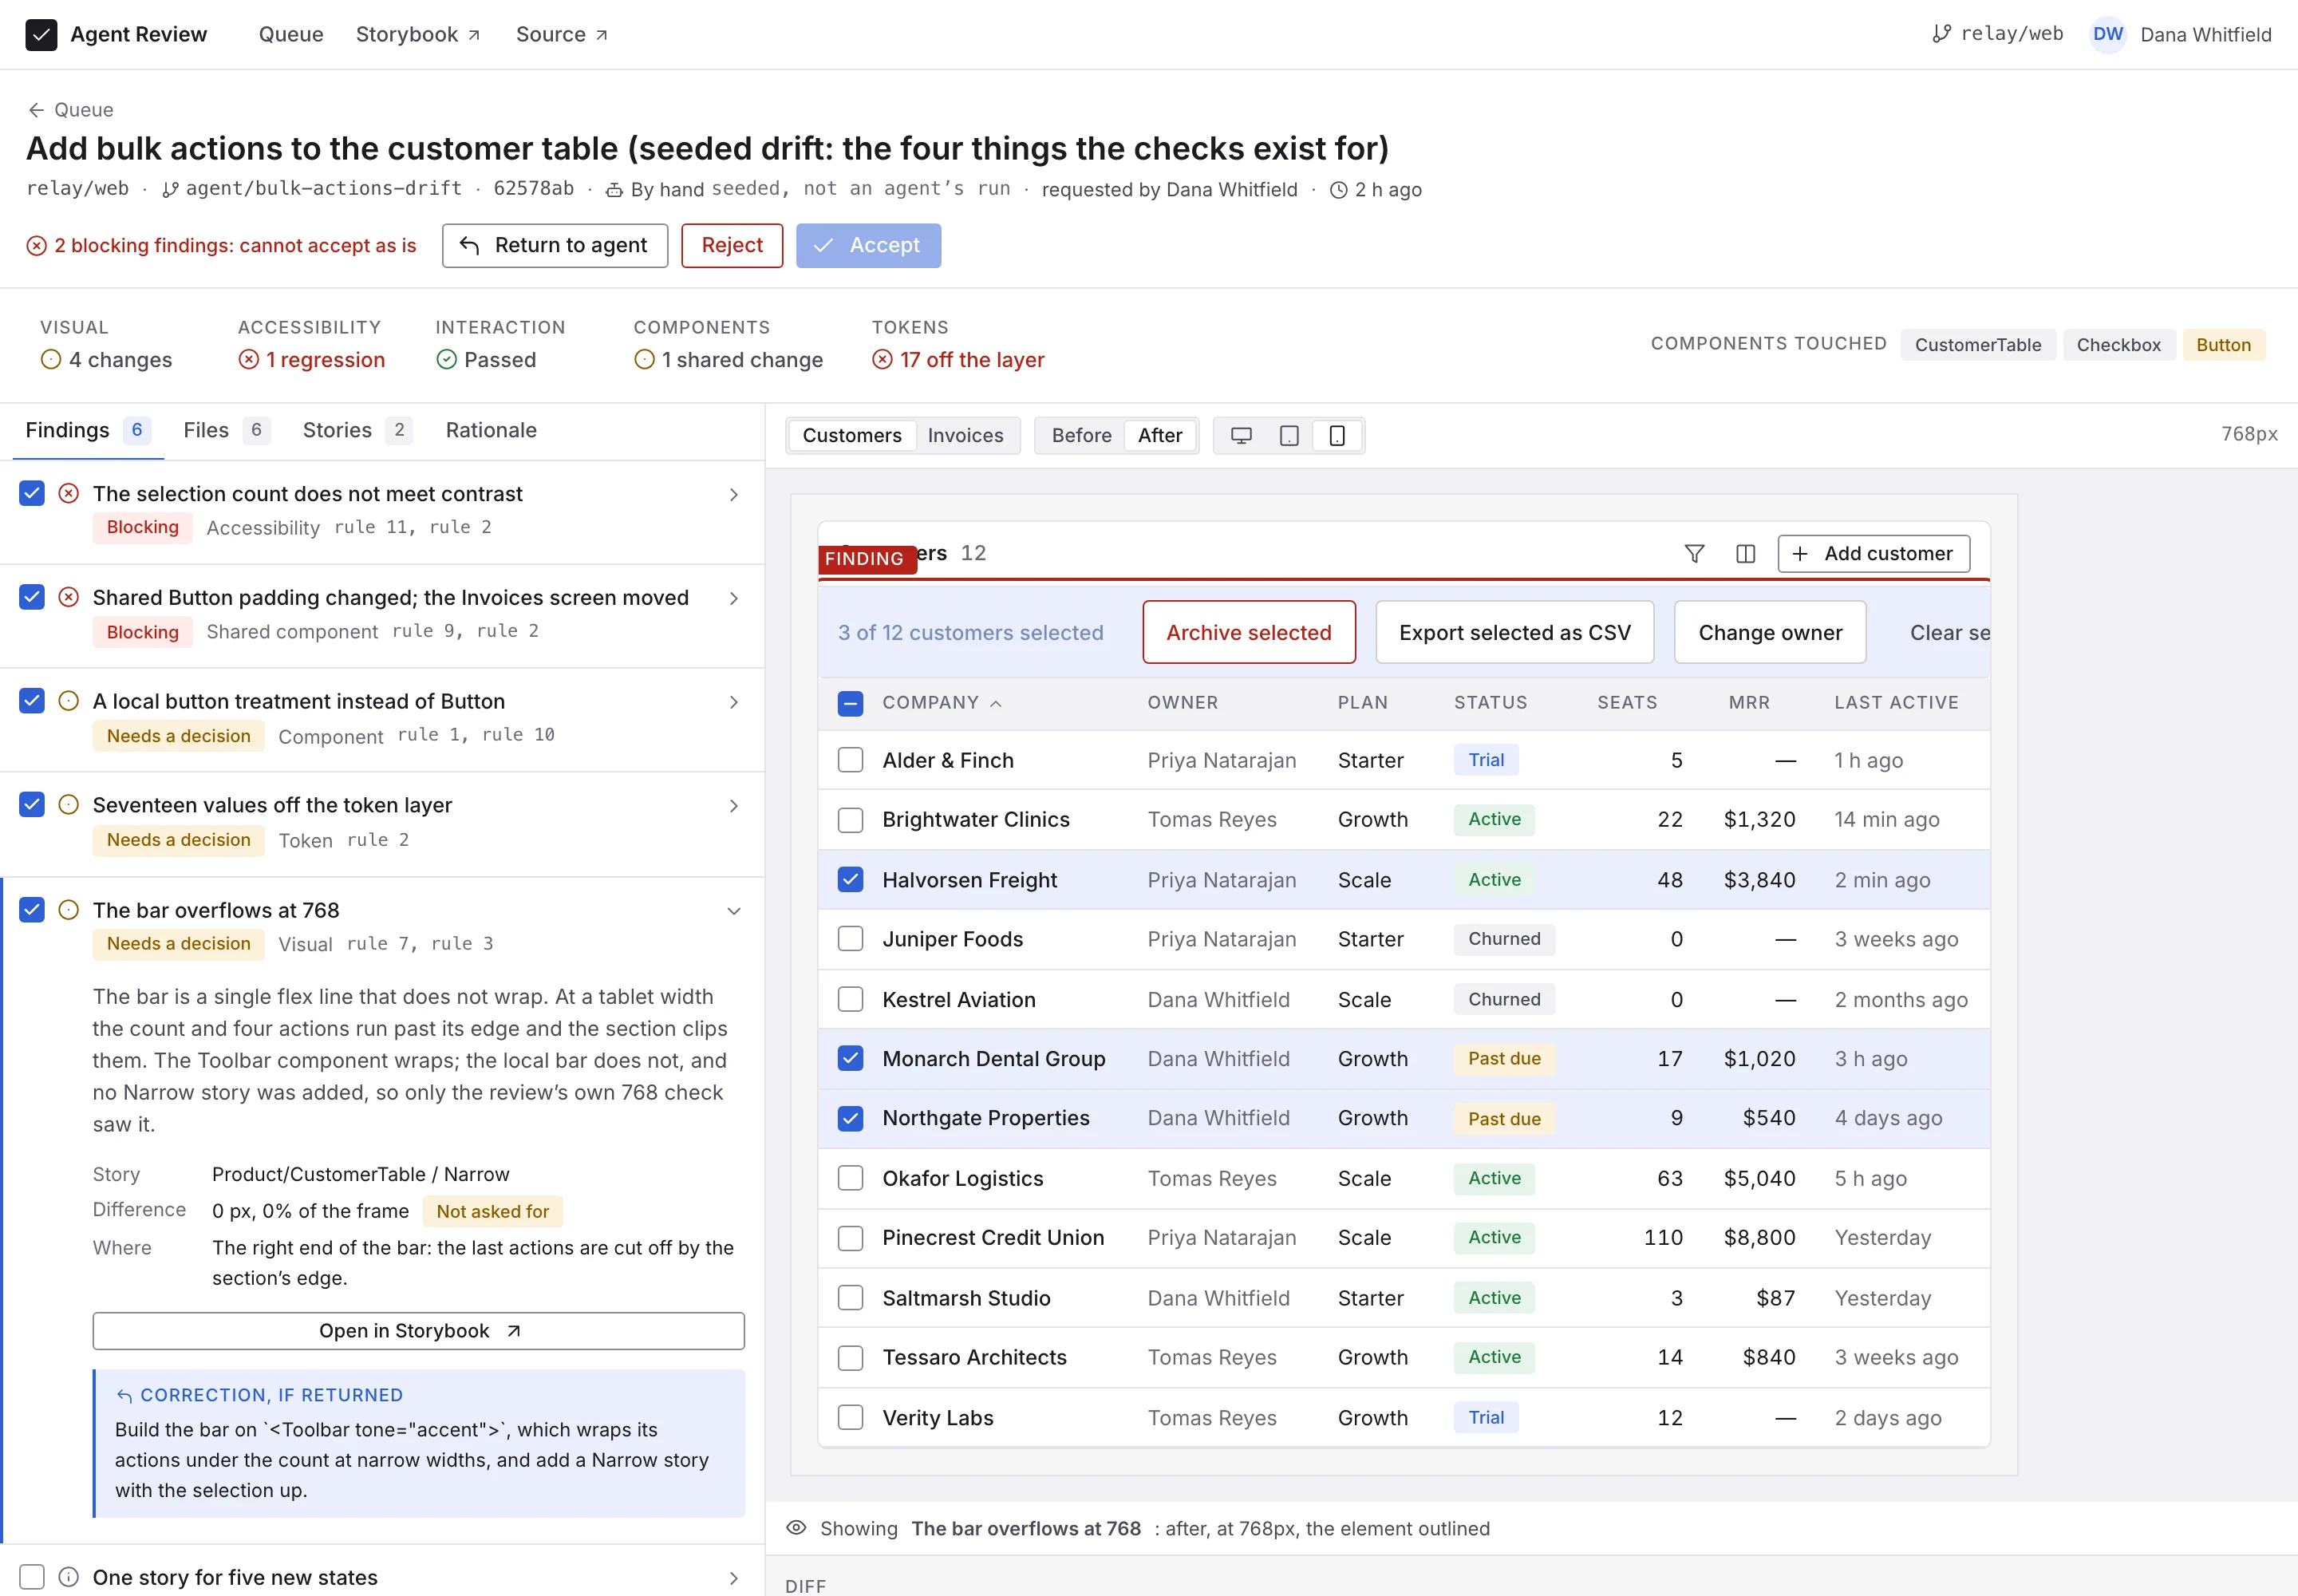Click the Agent Review logo icon
This screenshot has width=2298, height=1596.
click(x=41, y=34)
